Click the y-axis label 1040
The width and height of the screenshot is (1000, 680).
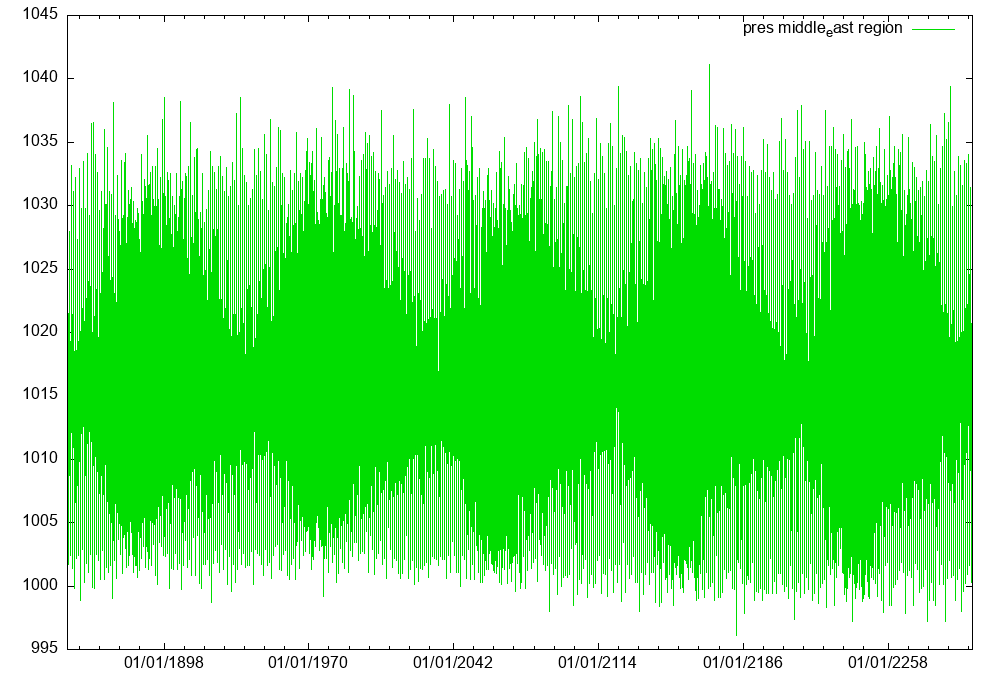(x=40, y=77)
